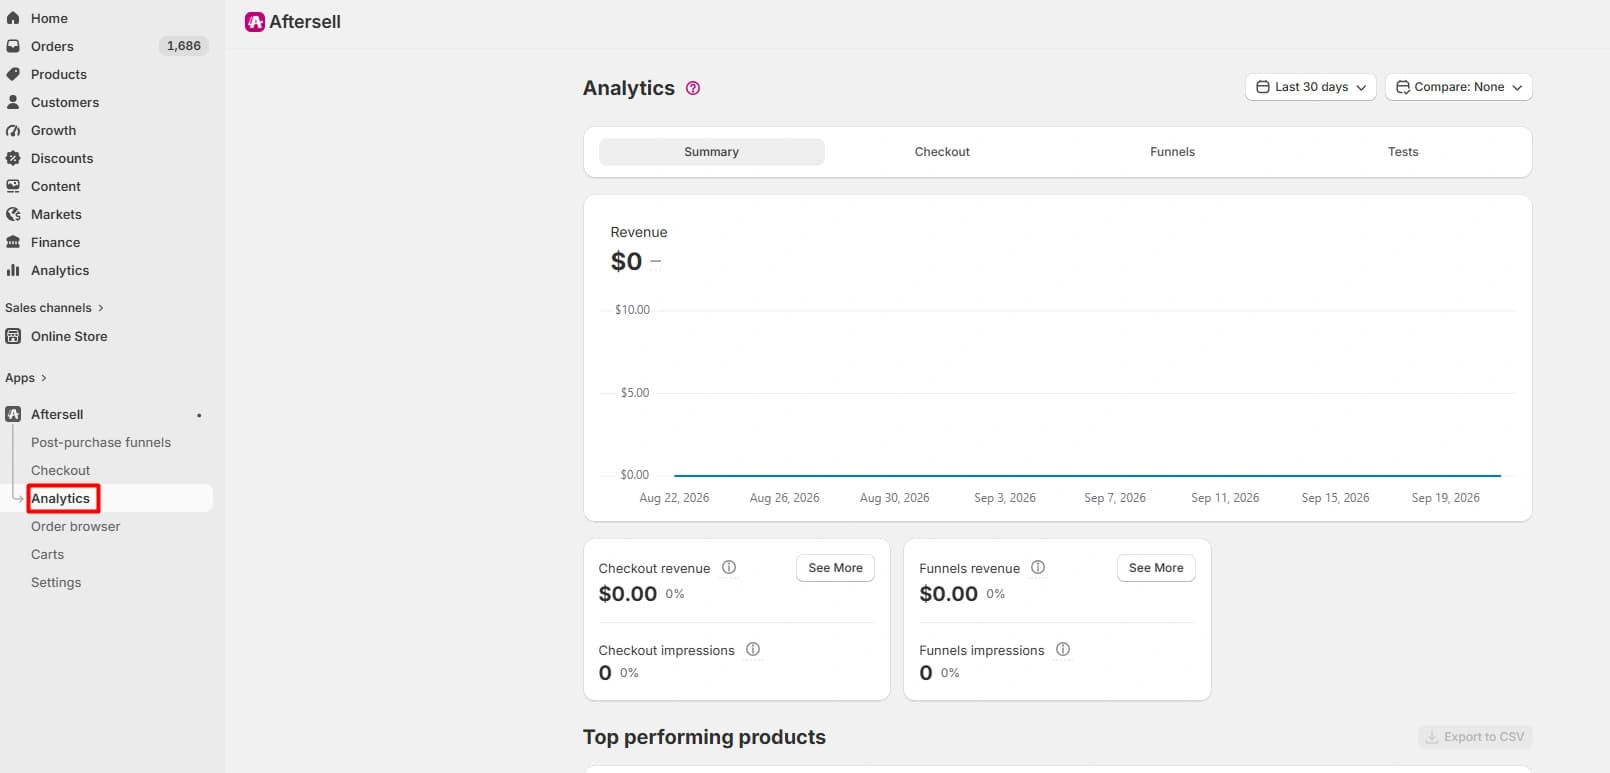Click info icon next to Checkout revenue
This screenshot has height=773, width=1610.
(729, 567)
